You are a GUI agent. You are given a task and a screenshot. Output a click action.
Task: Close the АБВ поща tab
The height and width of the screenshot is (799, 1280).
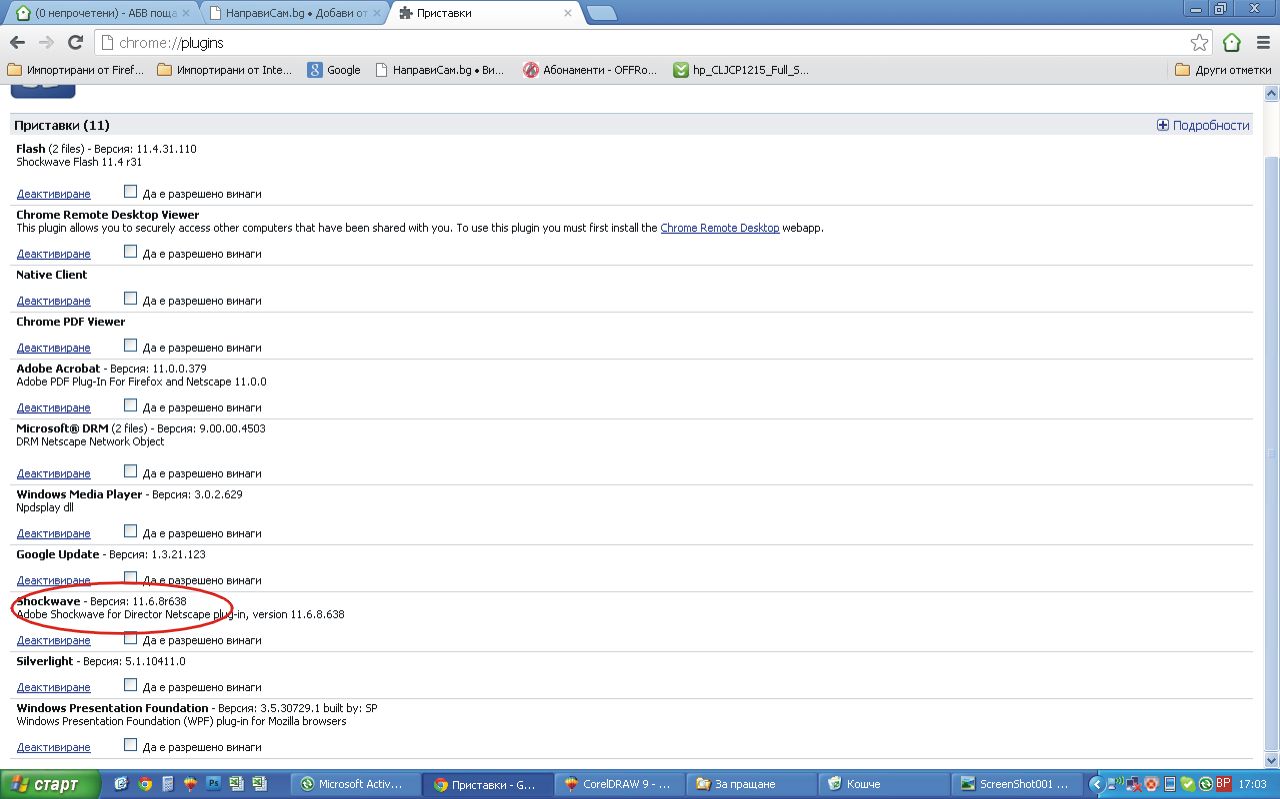tap(185, 14)
